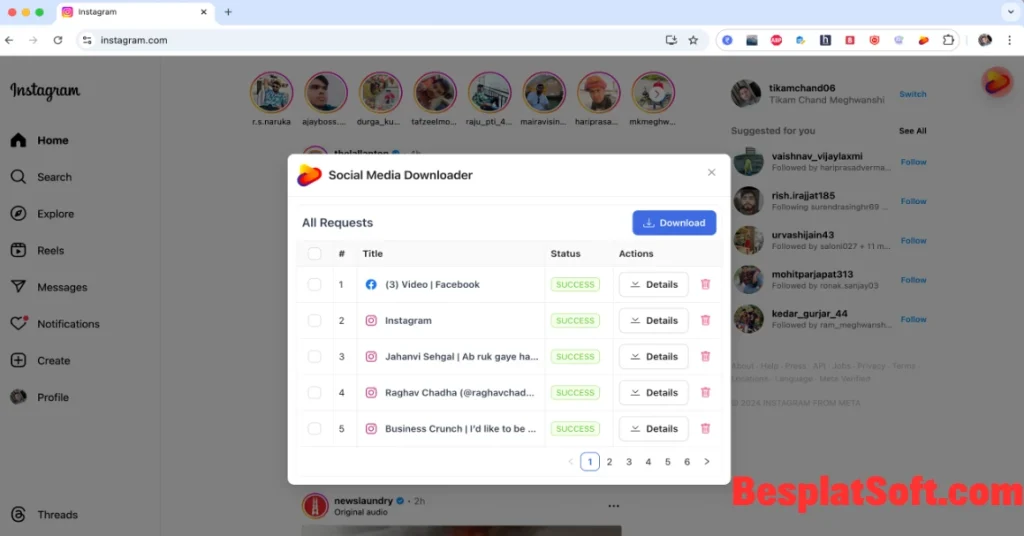
Task: Click Create in the Instagram sidebar
Action: (x=40, y=360)
